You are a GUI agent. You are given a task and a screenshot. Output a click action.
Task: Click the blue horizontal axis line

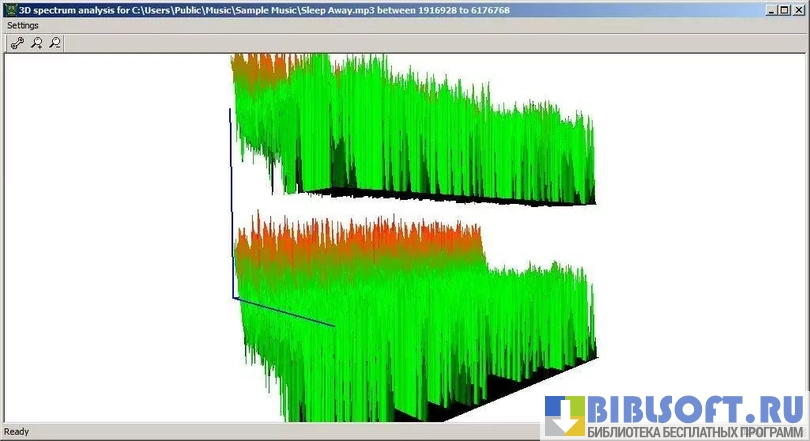click(x=285, y=311)
